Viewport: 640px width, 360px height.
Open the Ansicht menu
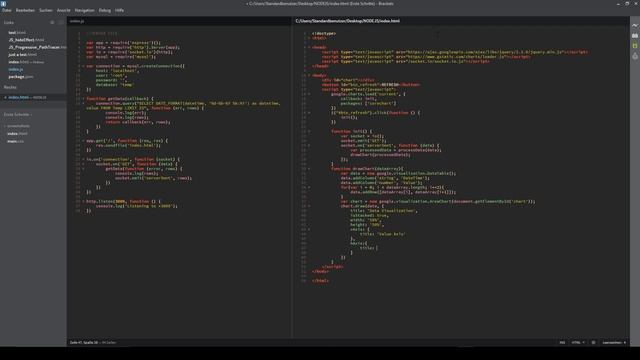point(63,10)
